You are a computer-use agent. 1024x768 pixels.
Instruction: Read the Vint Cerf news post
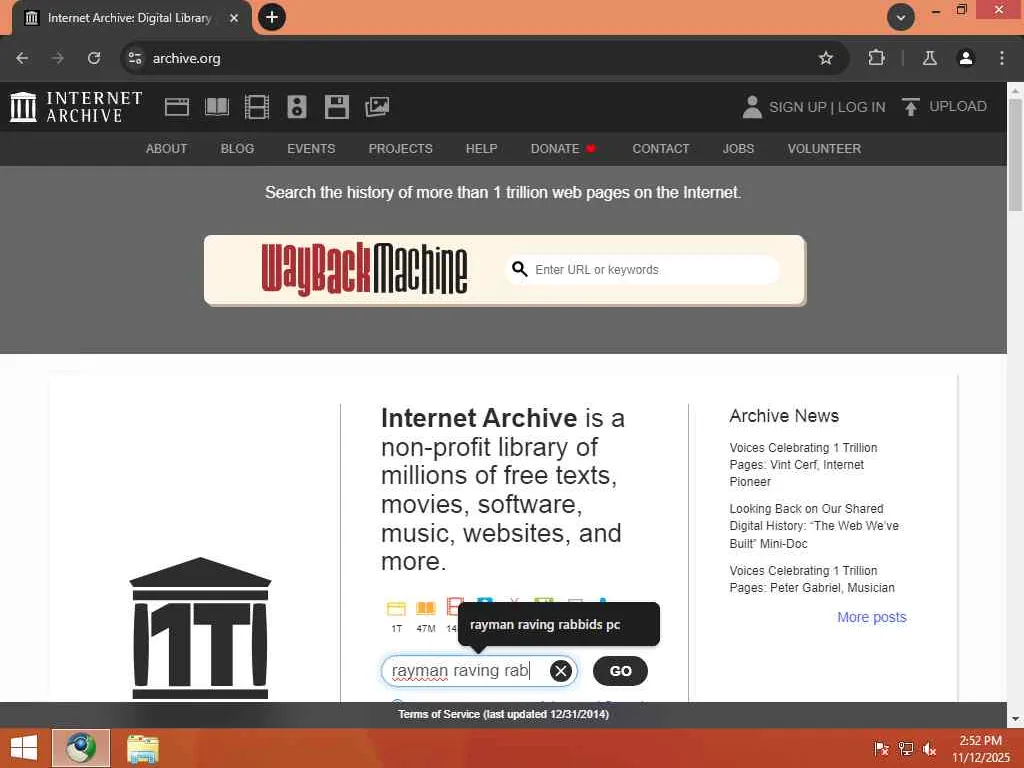click(x=803, y=464)
